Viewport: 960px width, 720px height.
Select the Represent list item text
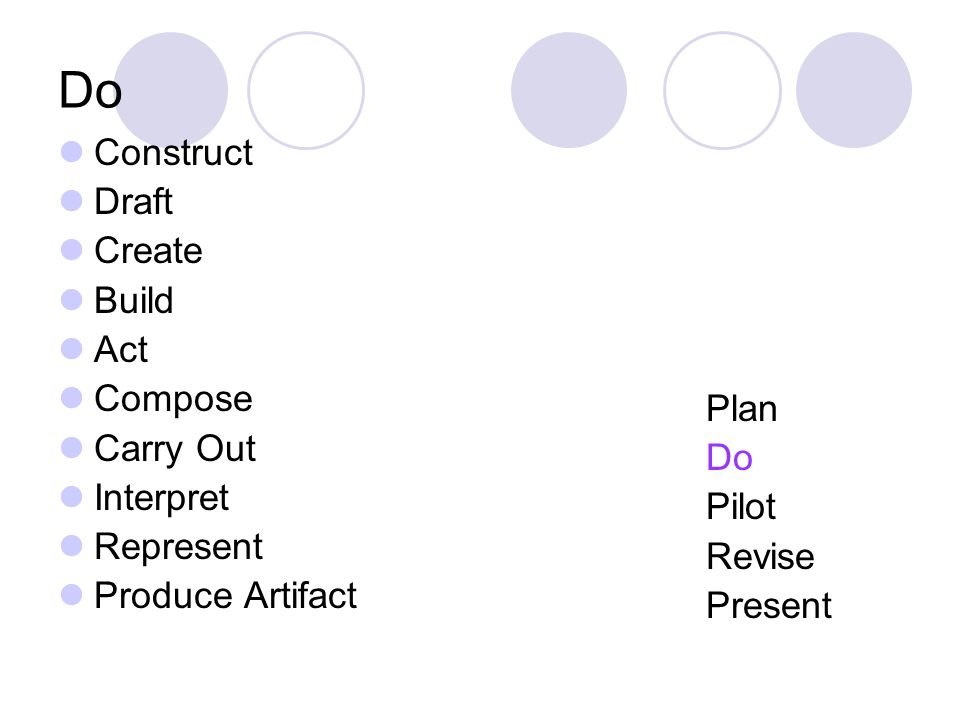(179, 547)
